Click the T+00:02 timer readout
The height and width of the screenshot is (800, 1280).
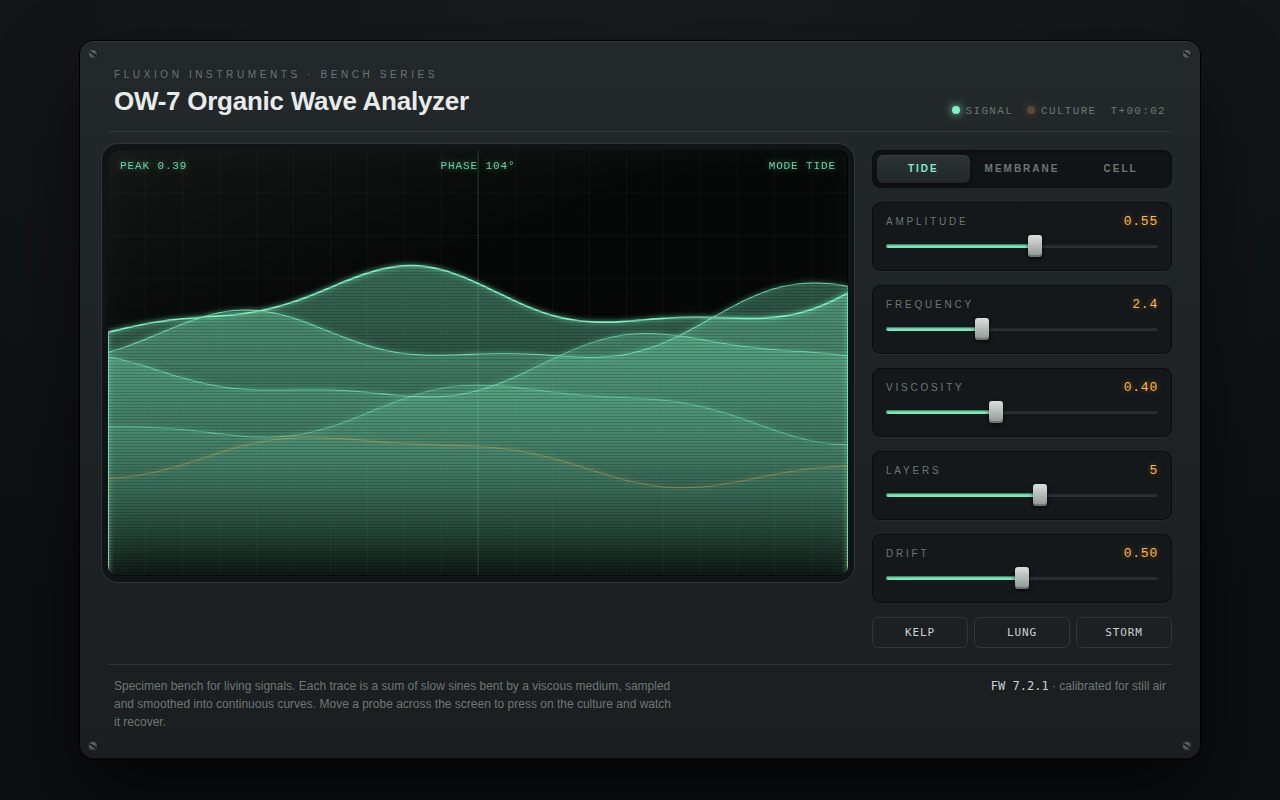click(x=1138, y=111)
